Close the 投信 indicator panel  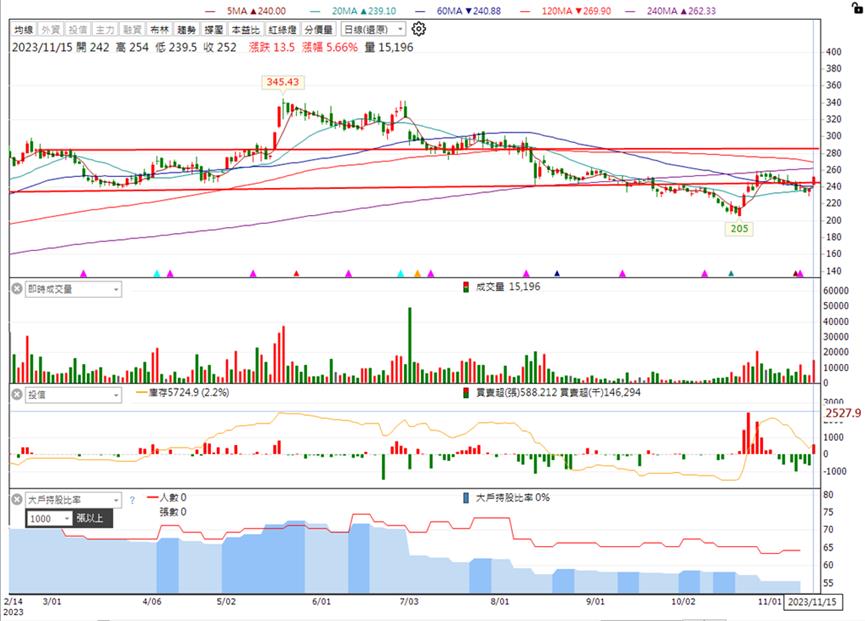[17, 394]
